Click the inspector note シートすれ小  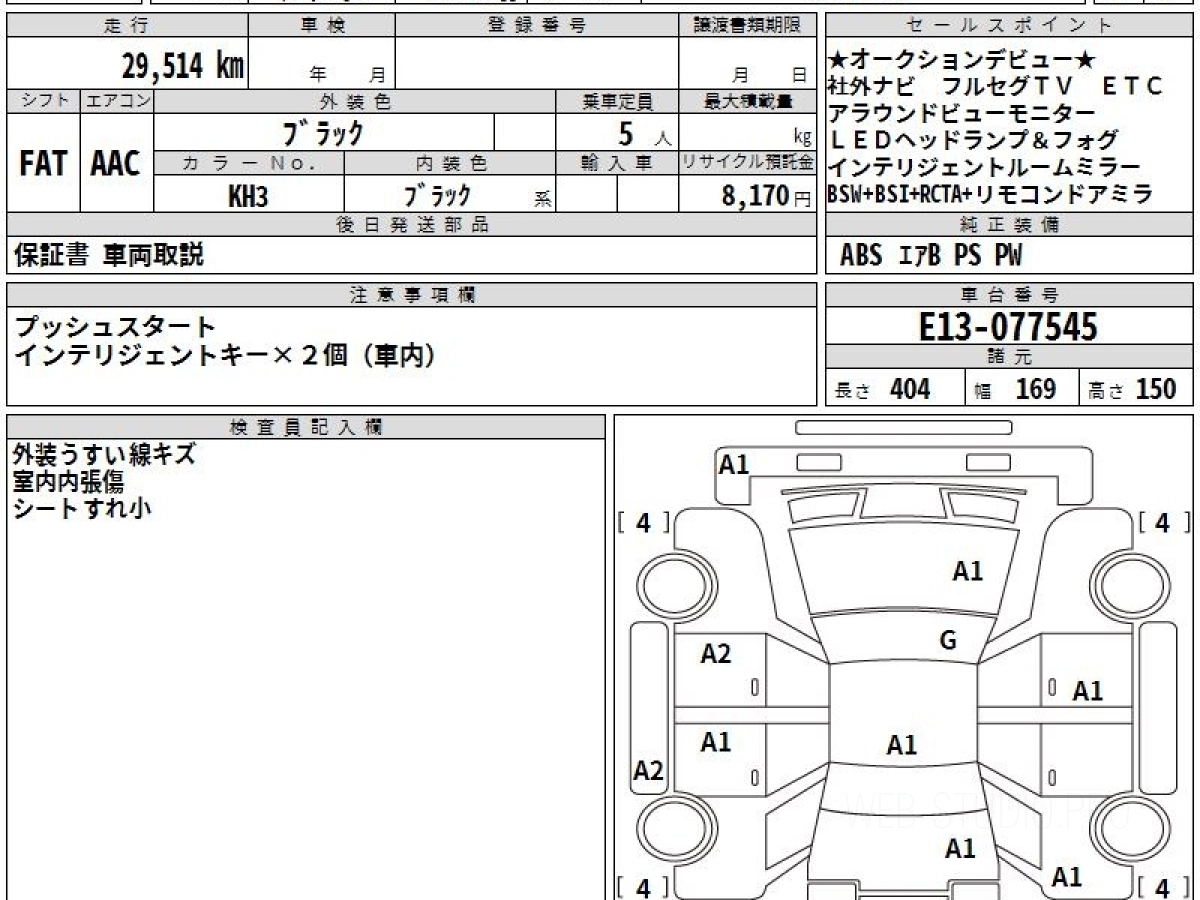click(x=82, y=507)
